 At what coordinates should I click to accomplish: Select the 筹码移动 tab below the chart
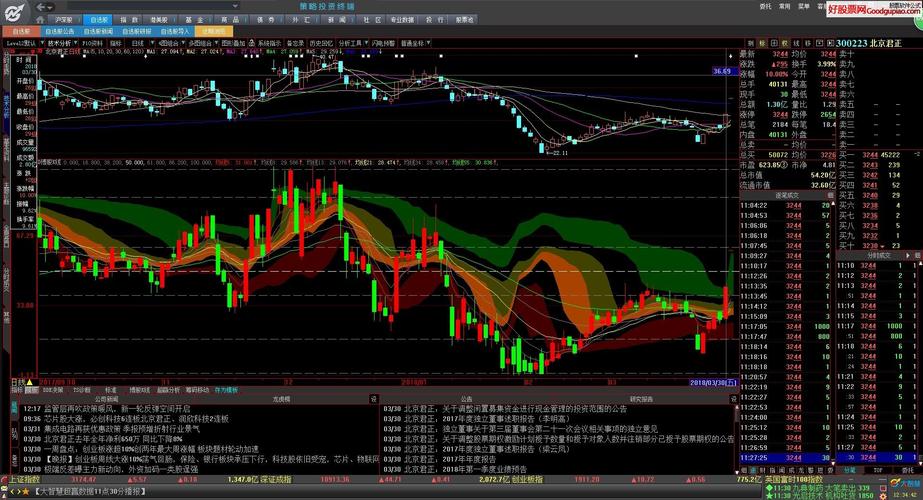(195, 390)
